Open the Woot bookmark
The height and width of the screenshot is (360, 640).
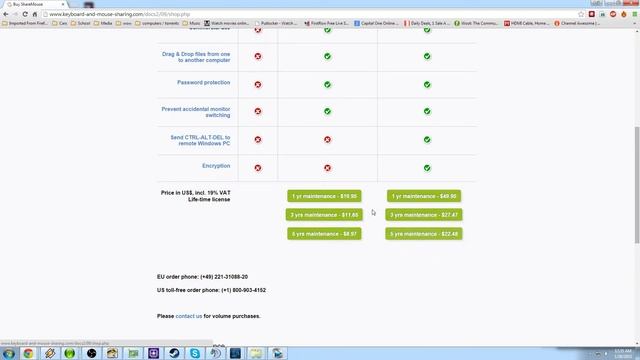(476, 23)
